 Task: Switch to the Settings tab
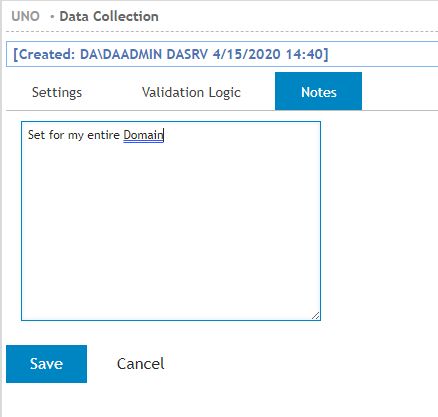[57, 92]
